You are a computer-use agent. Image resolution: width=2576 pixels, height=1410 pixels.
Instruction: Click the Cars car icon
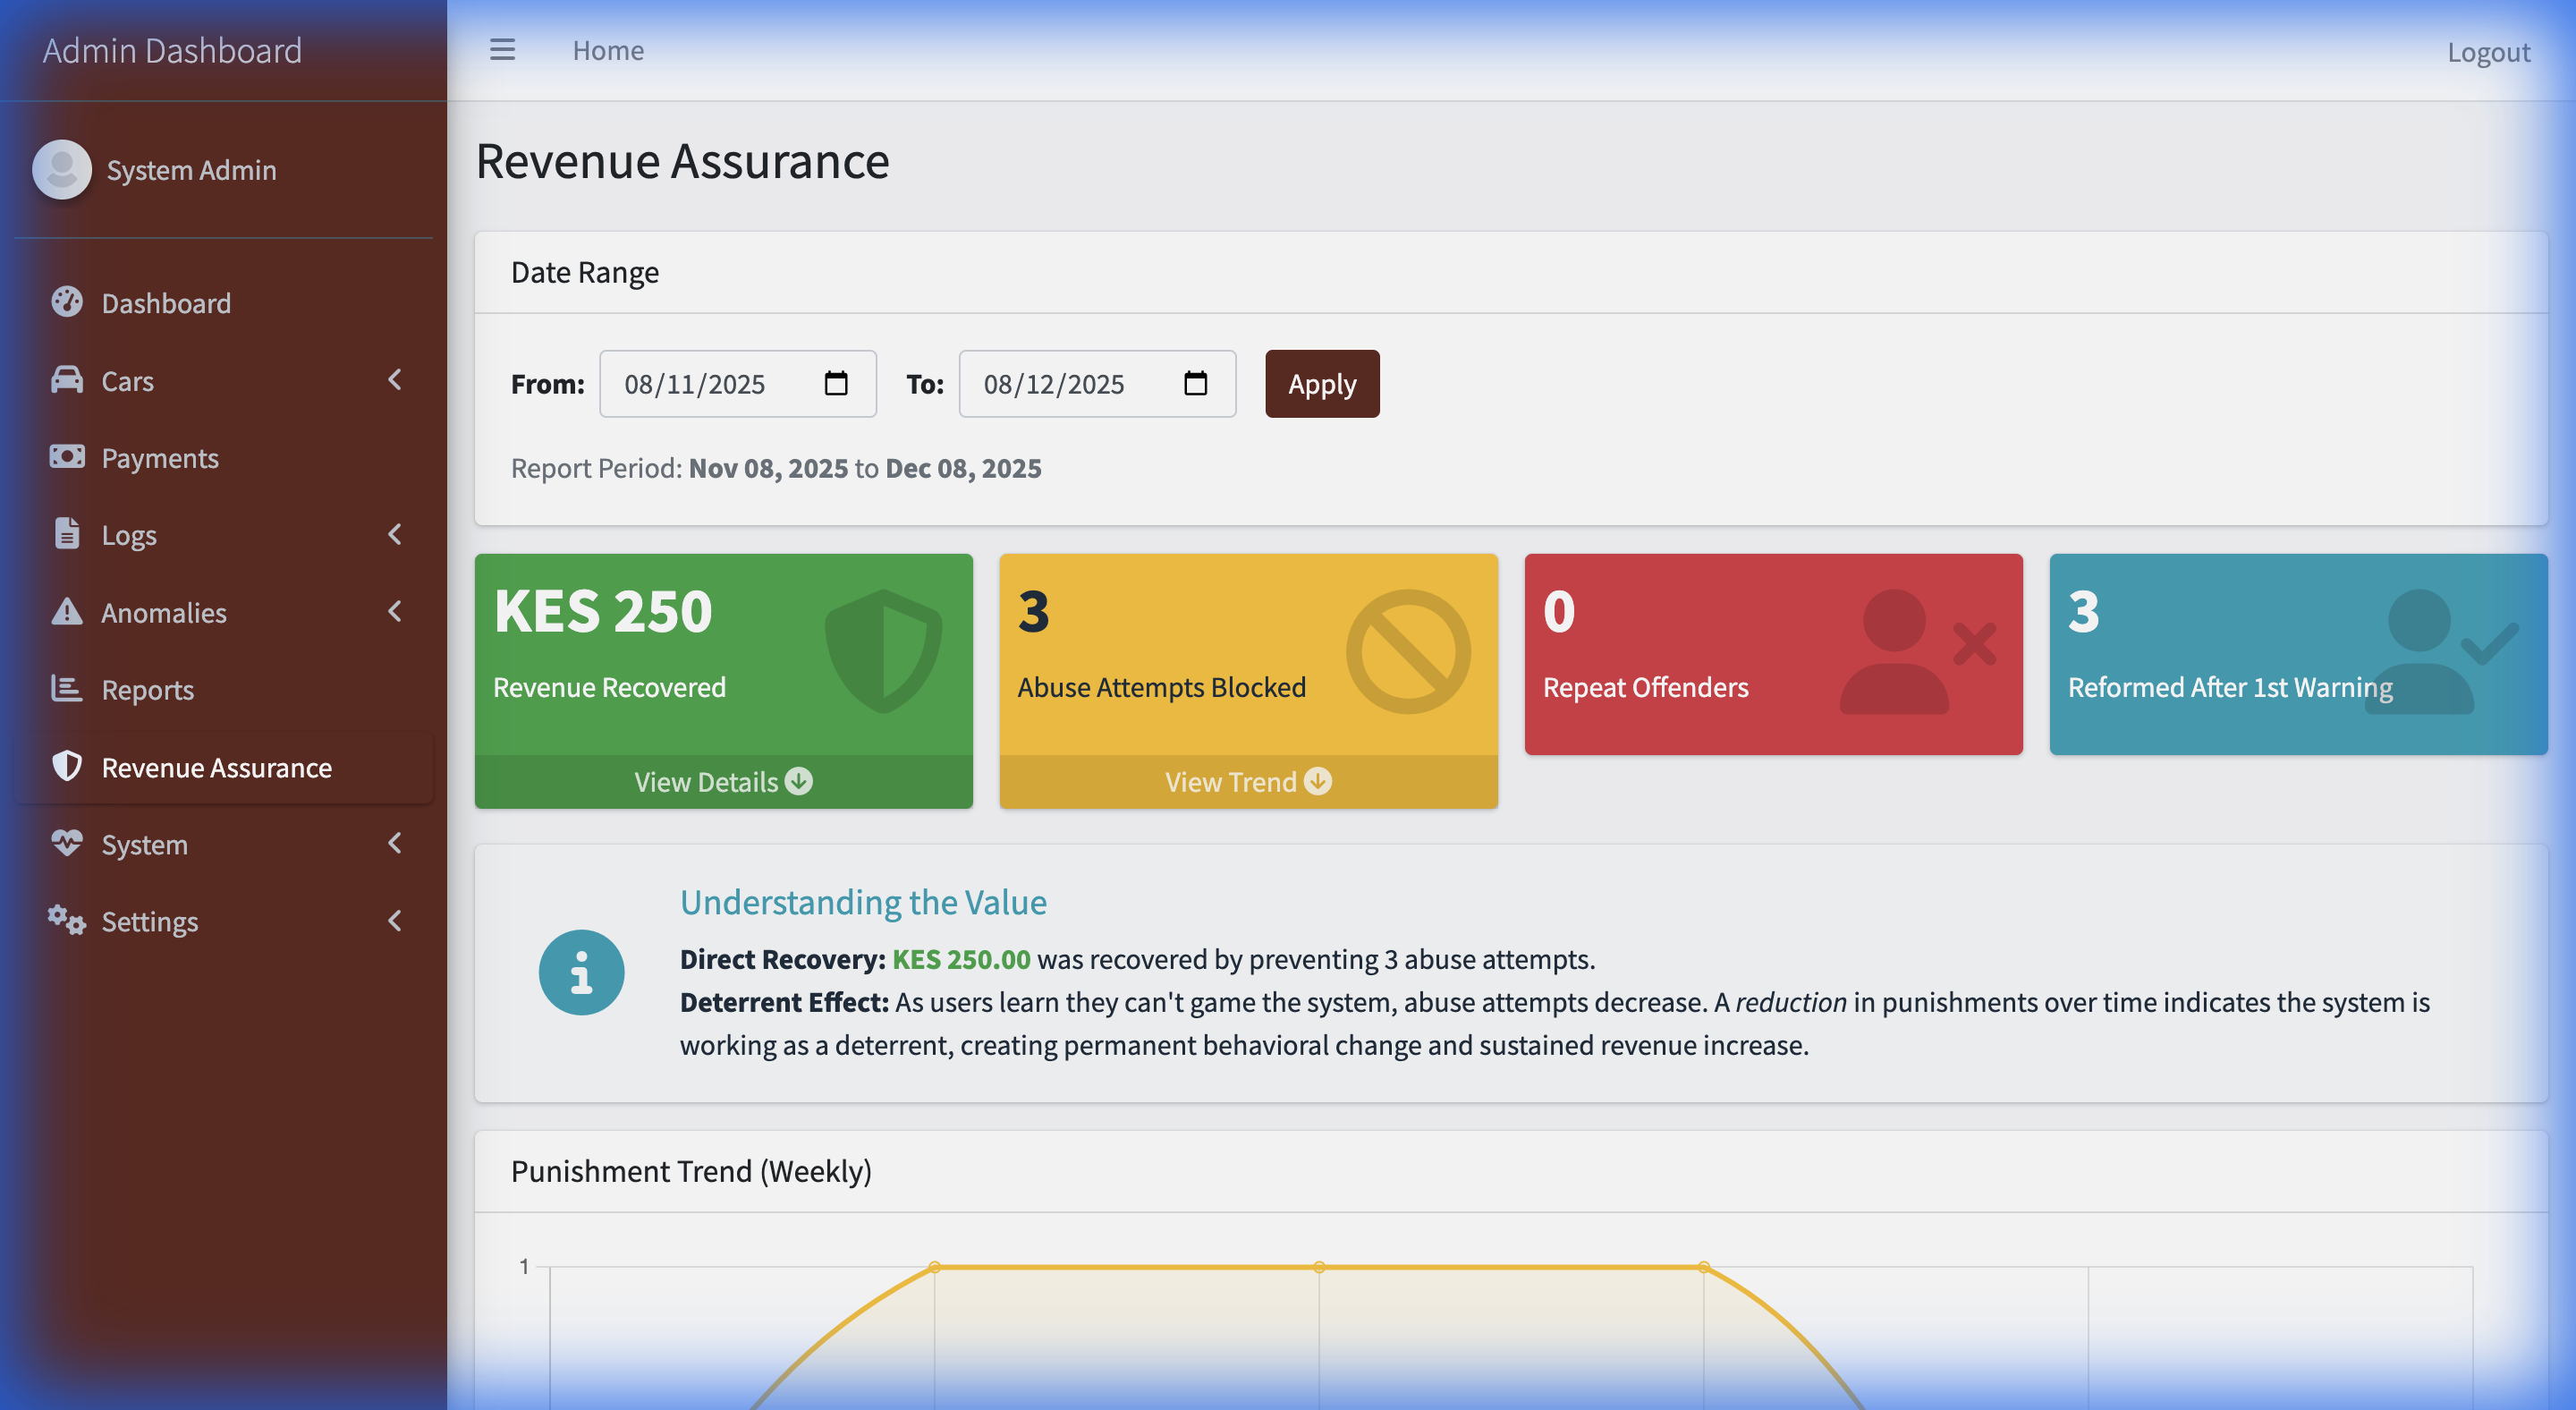tap(67, 380)
